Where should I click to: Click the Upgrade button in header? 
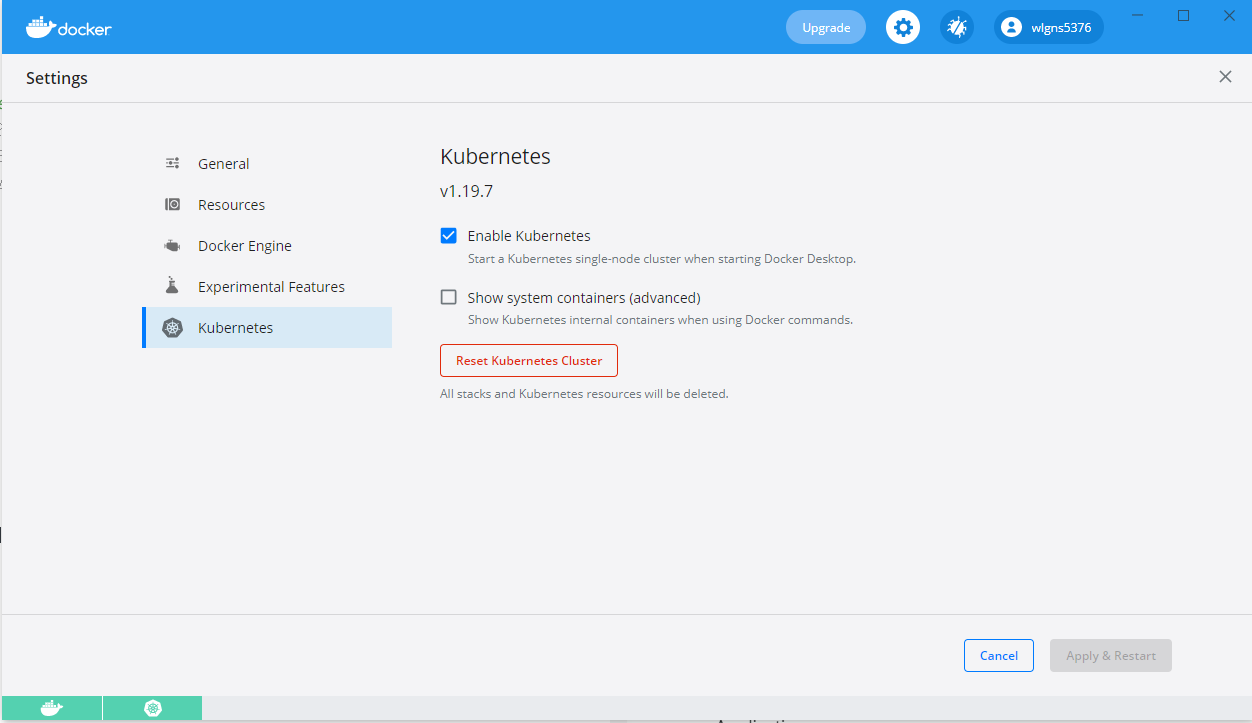(826, 27)
